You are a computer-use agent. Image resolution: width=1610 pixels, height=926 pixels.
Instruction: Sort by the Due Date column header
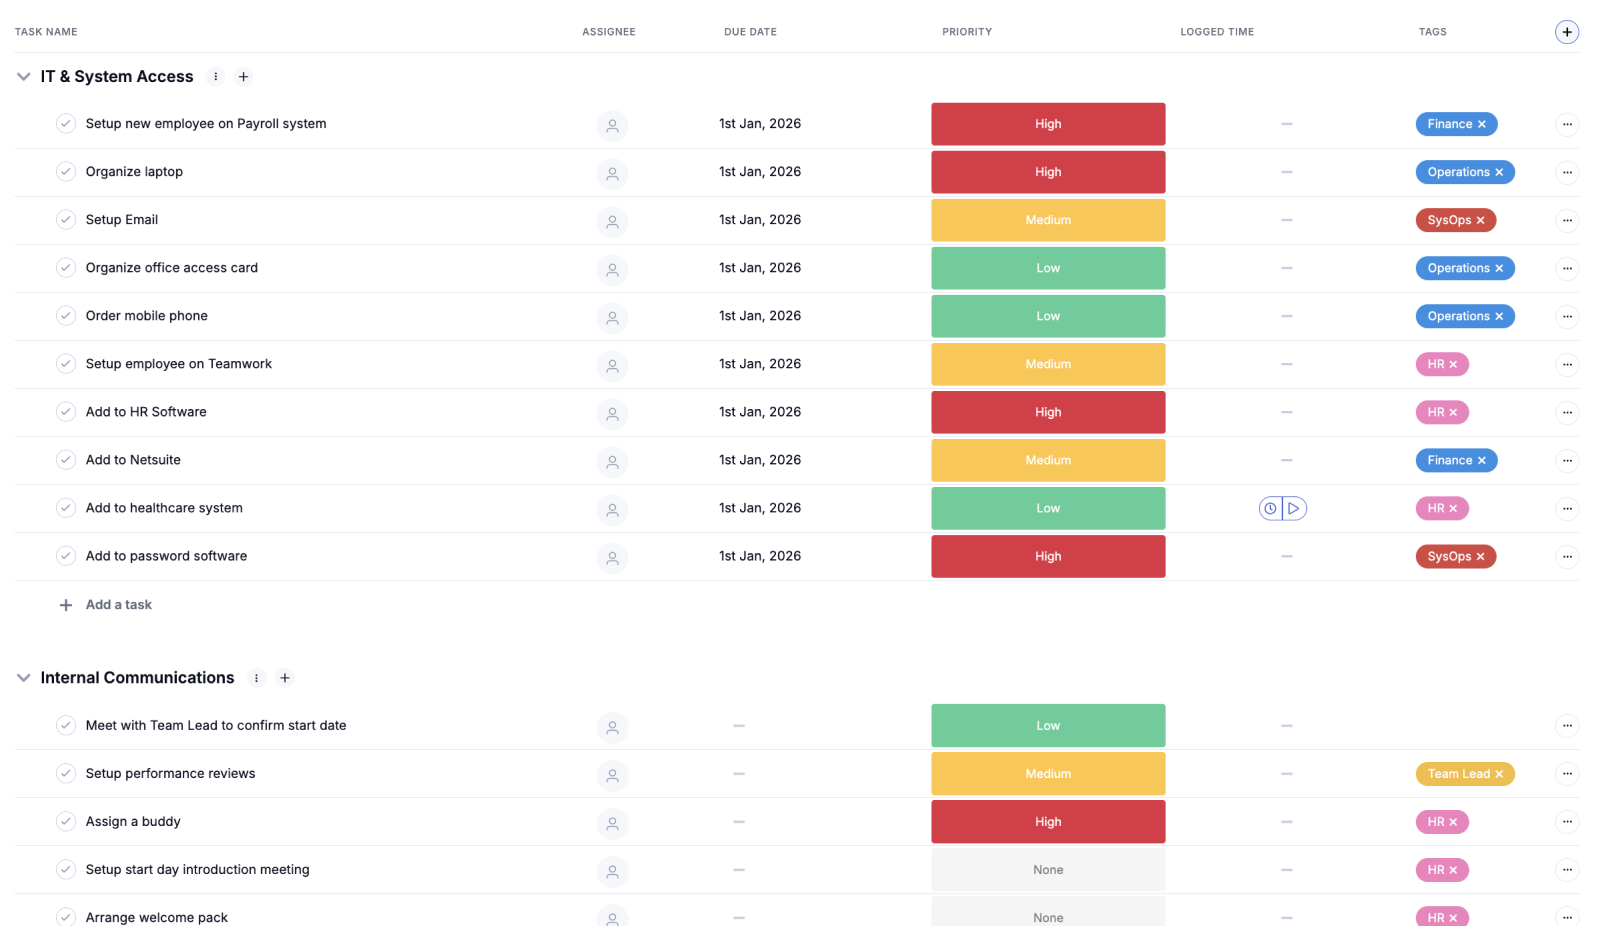750,32
